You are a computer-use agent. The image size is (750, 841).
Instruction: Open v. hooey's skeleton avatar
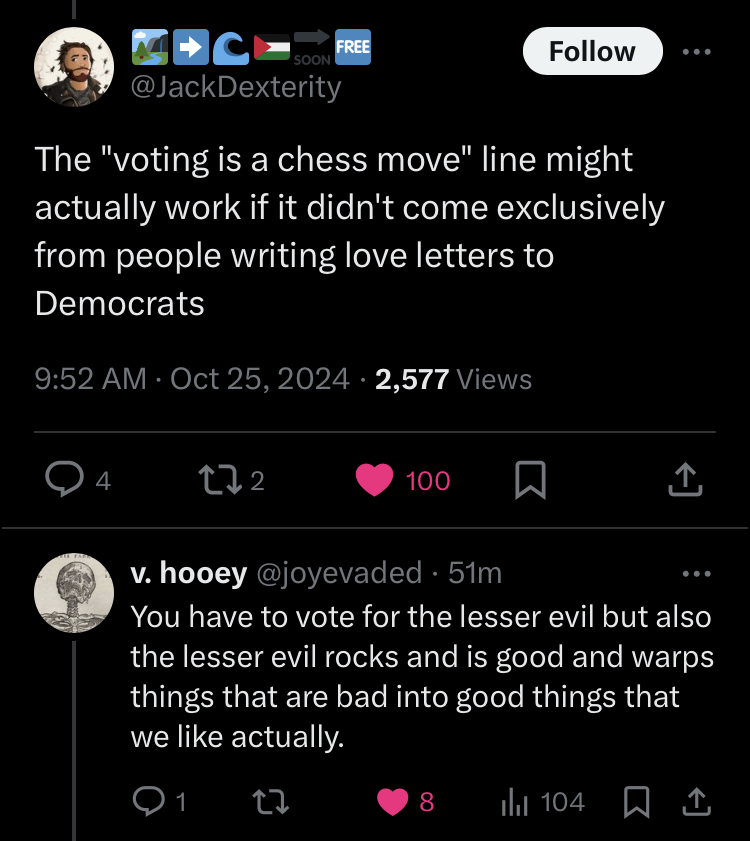[x=74, y=593]
